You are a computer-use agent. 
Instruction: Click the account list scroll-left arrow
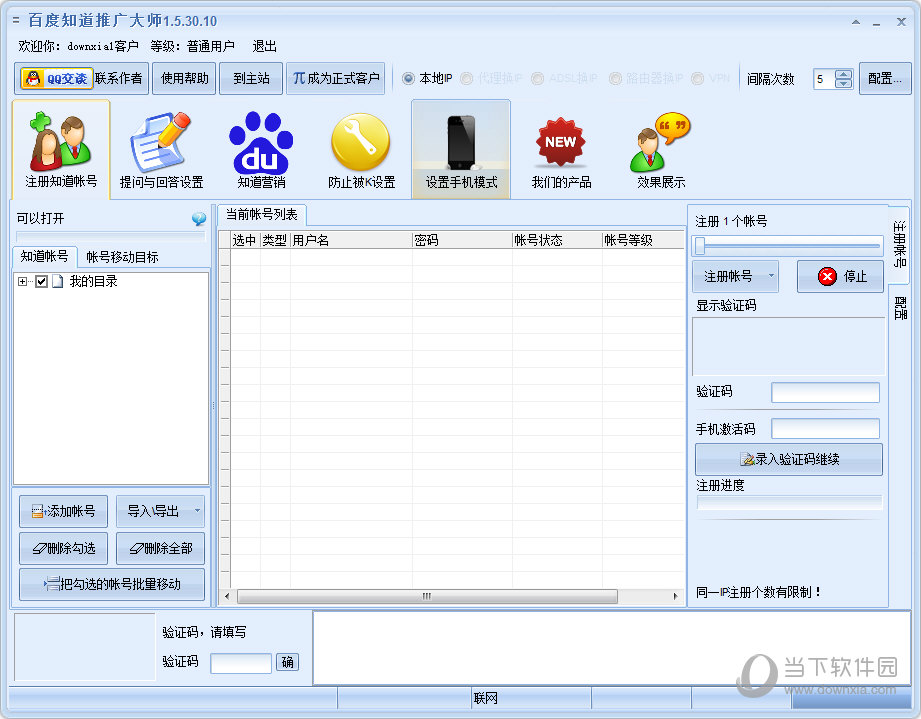pos(227,596)
